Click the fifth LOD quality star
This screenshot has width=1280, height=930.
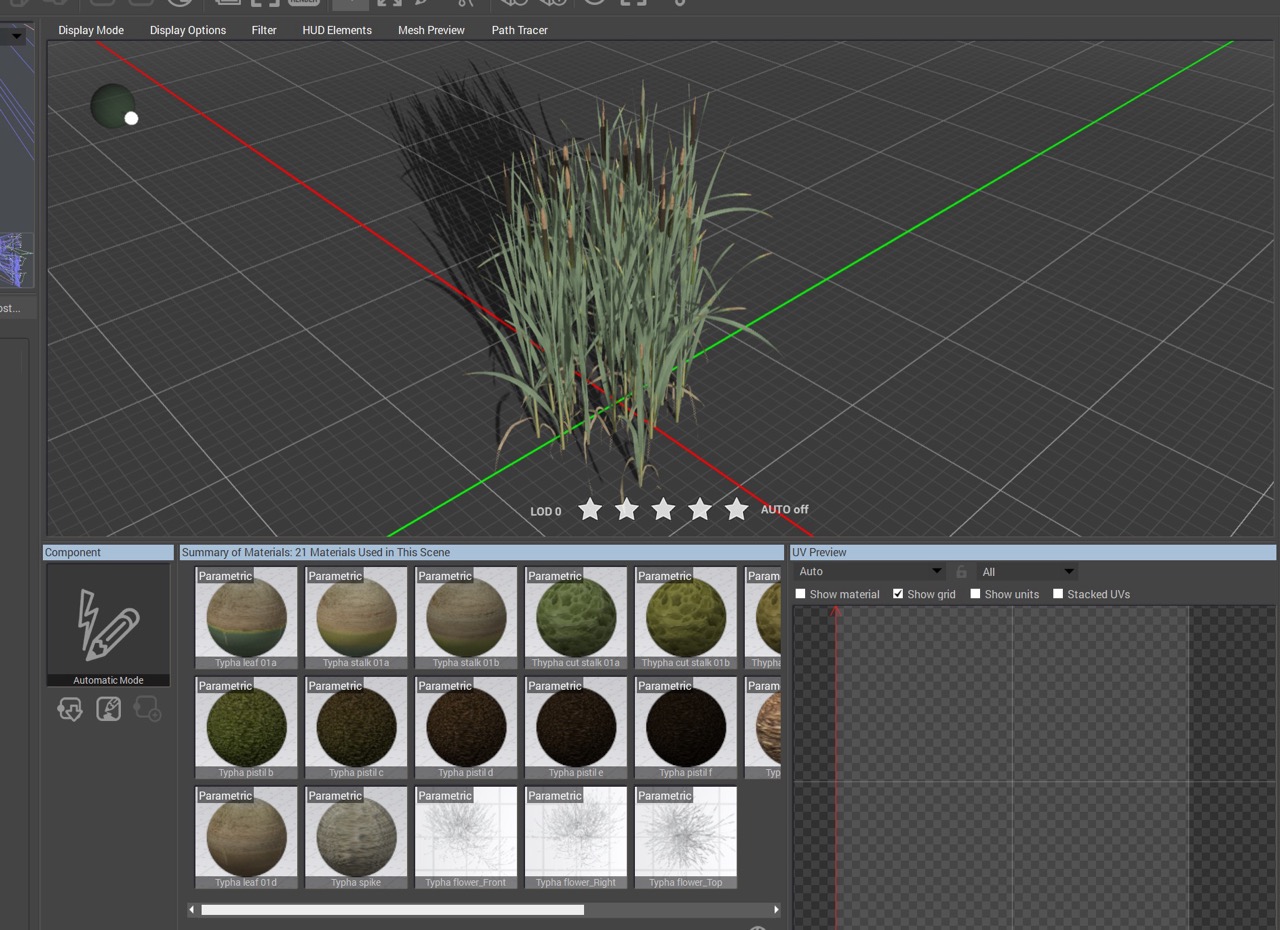[x=736, y=509]
